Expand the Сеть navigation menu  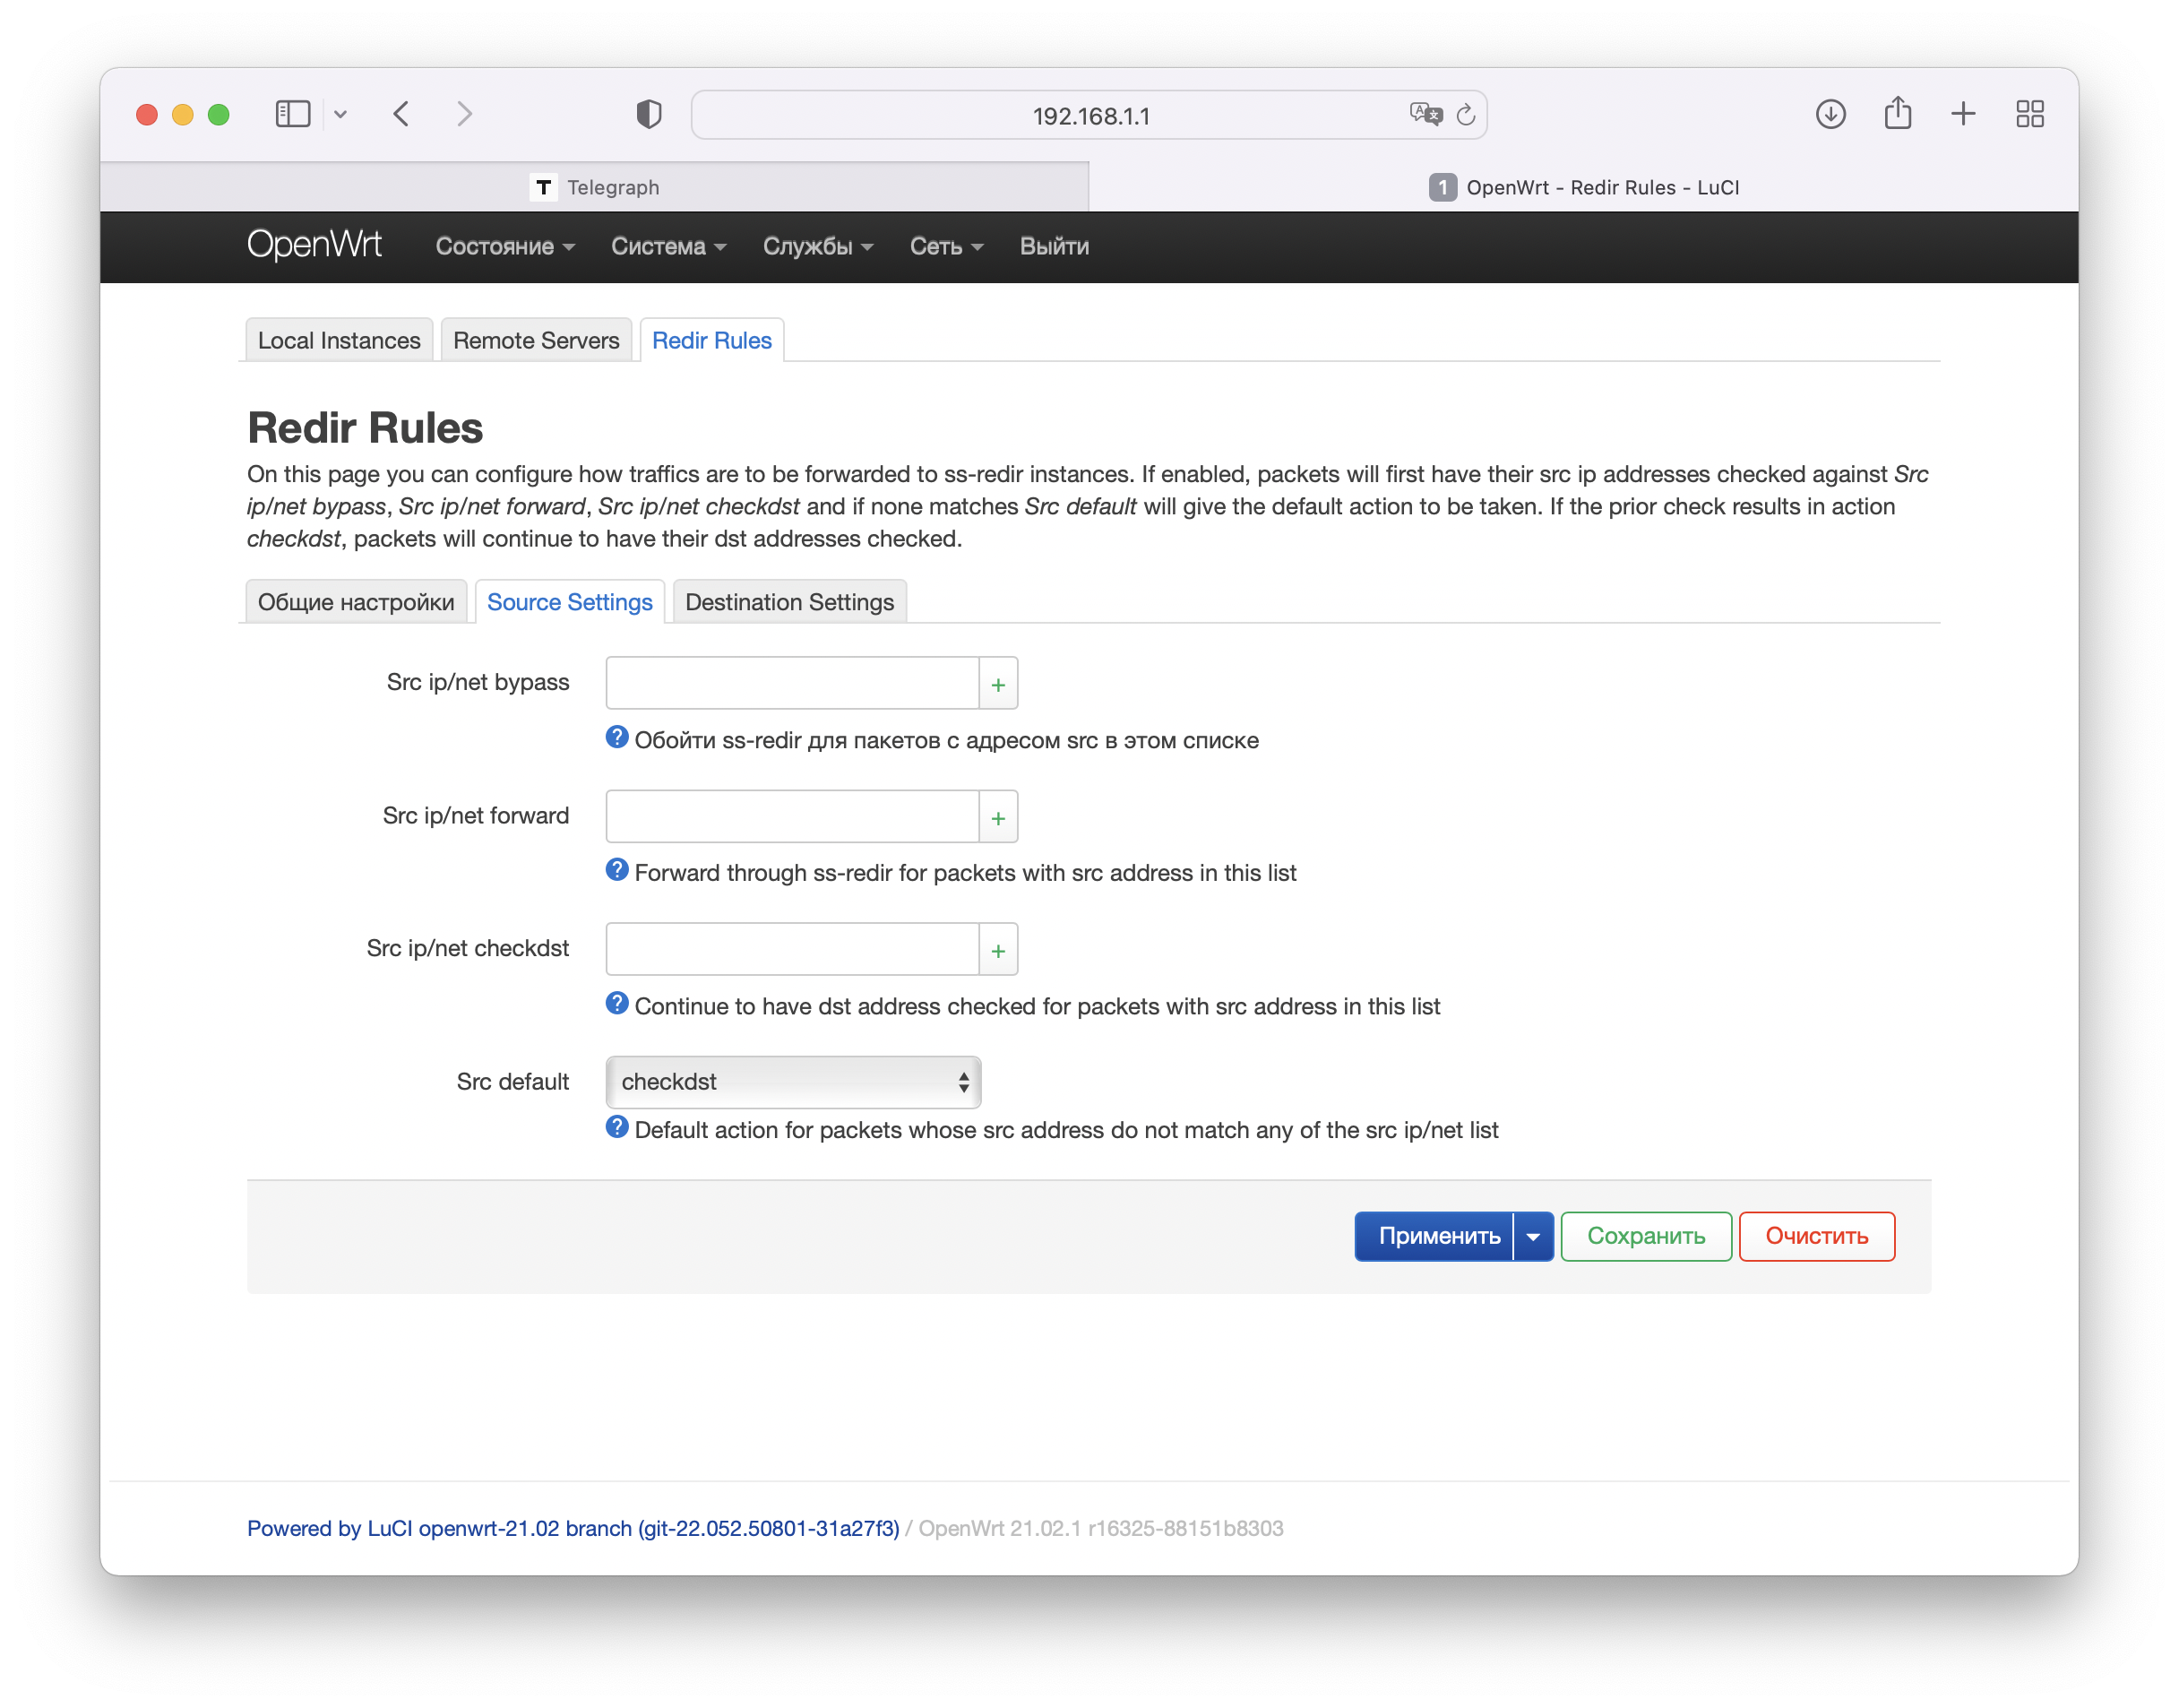[945, 247]
